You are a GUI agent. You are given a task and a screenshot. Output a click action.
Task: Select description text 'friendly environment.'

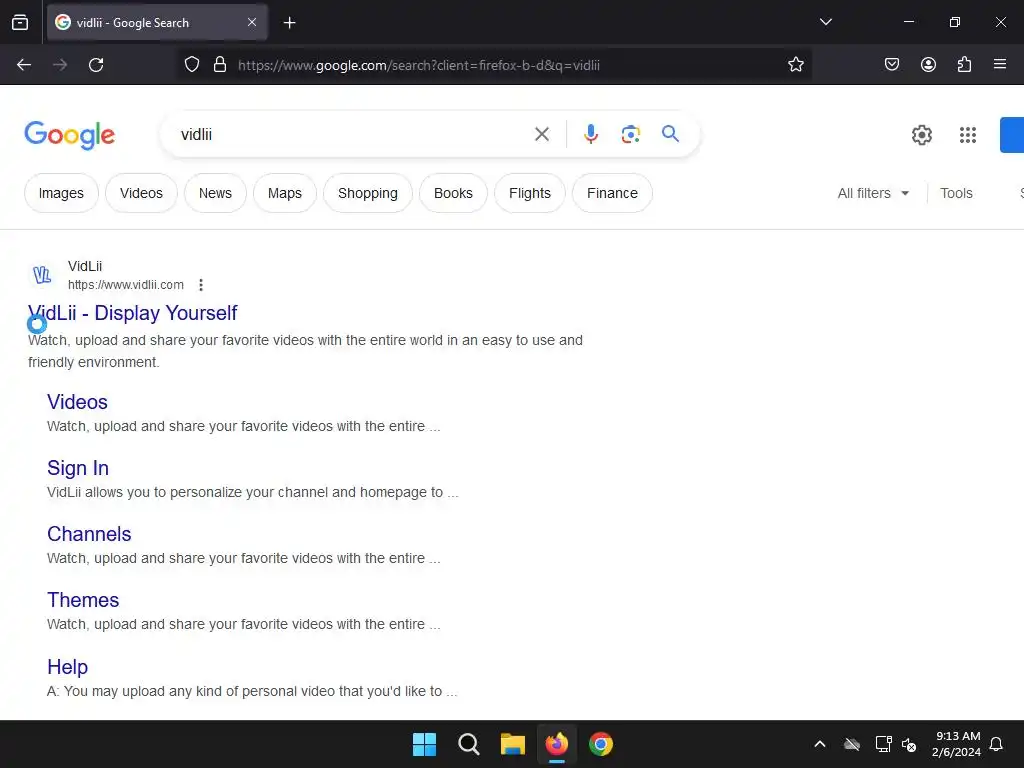coord(93,362)
